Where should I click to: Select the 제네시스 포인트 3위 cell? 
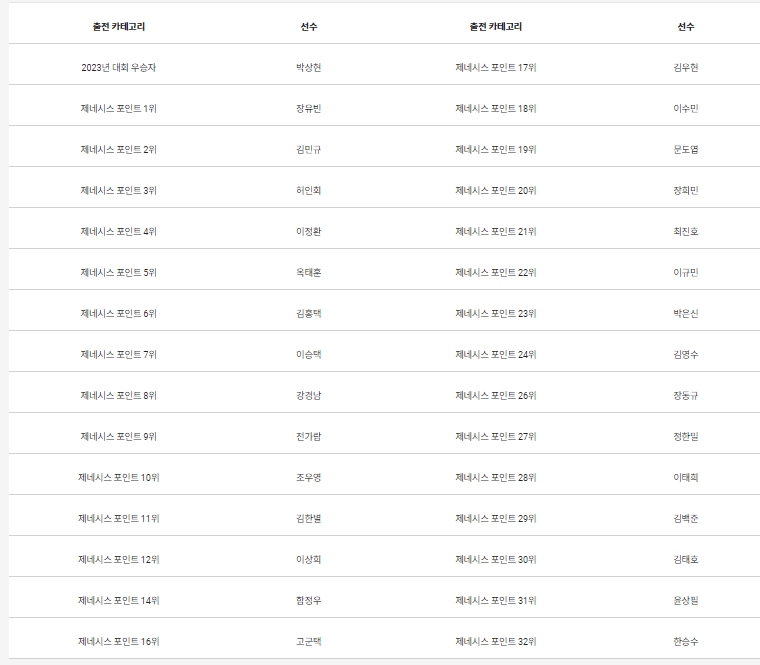[119, 190]
